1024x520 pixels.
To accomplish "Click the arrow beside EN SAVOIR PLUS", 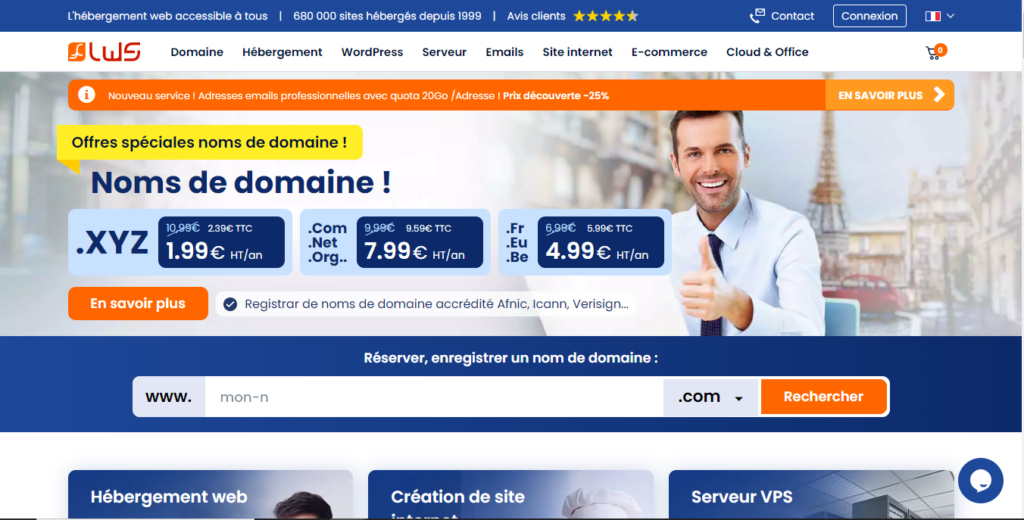I will point(939,95).
